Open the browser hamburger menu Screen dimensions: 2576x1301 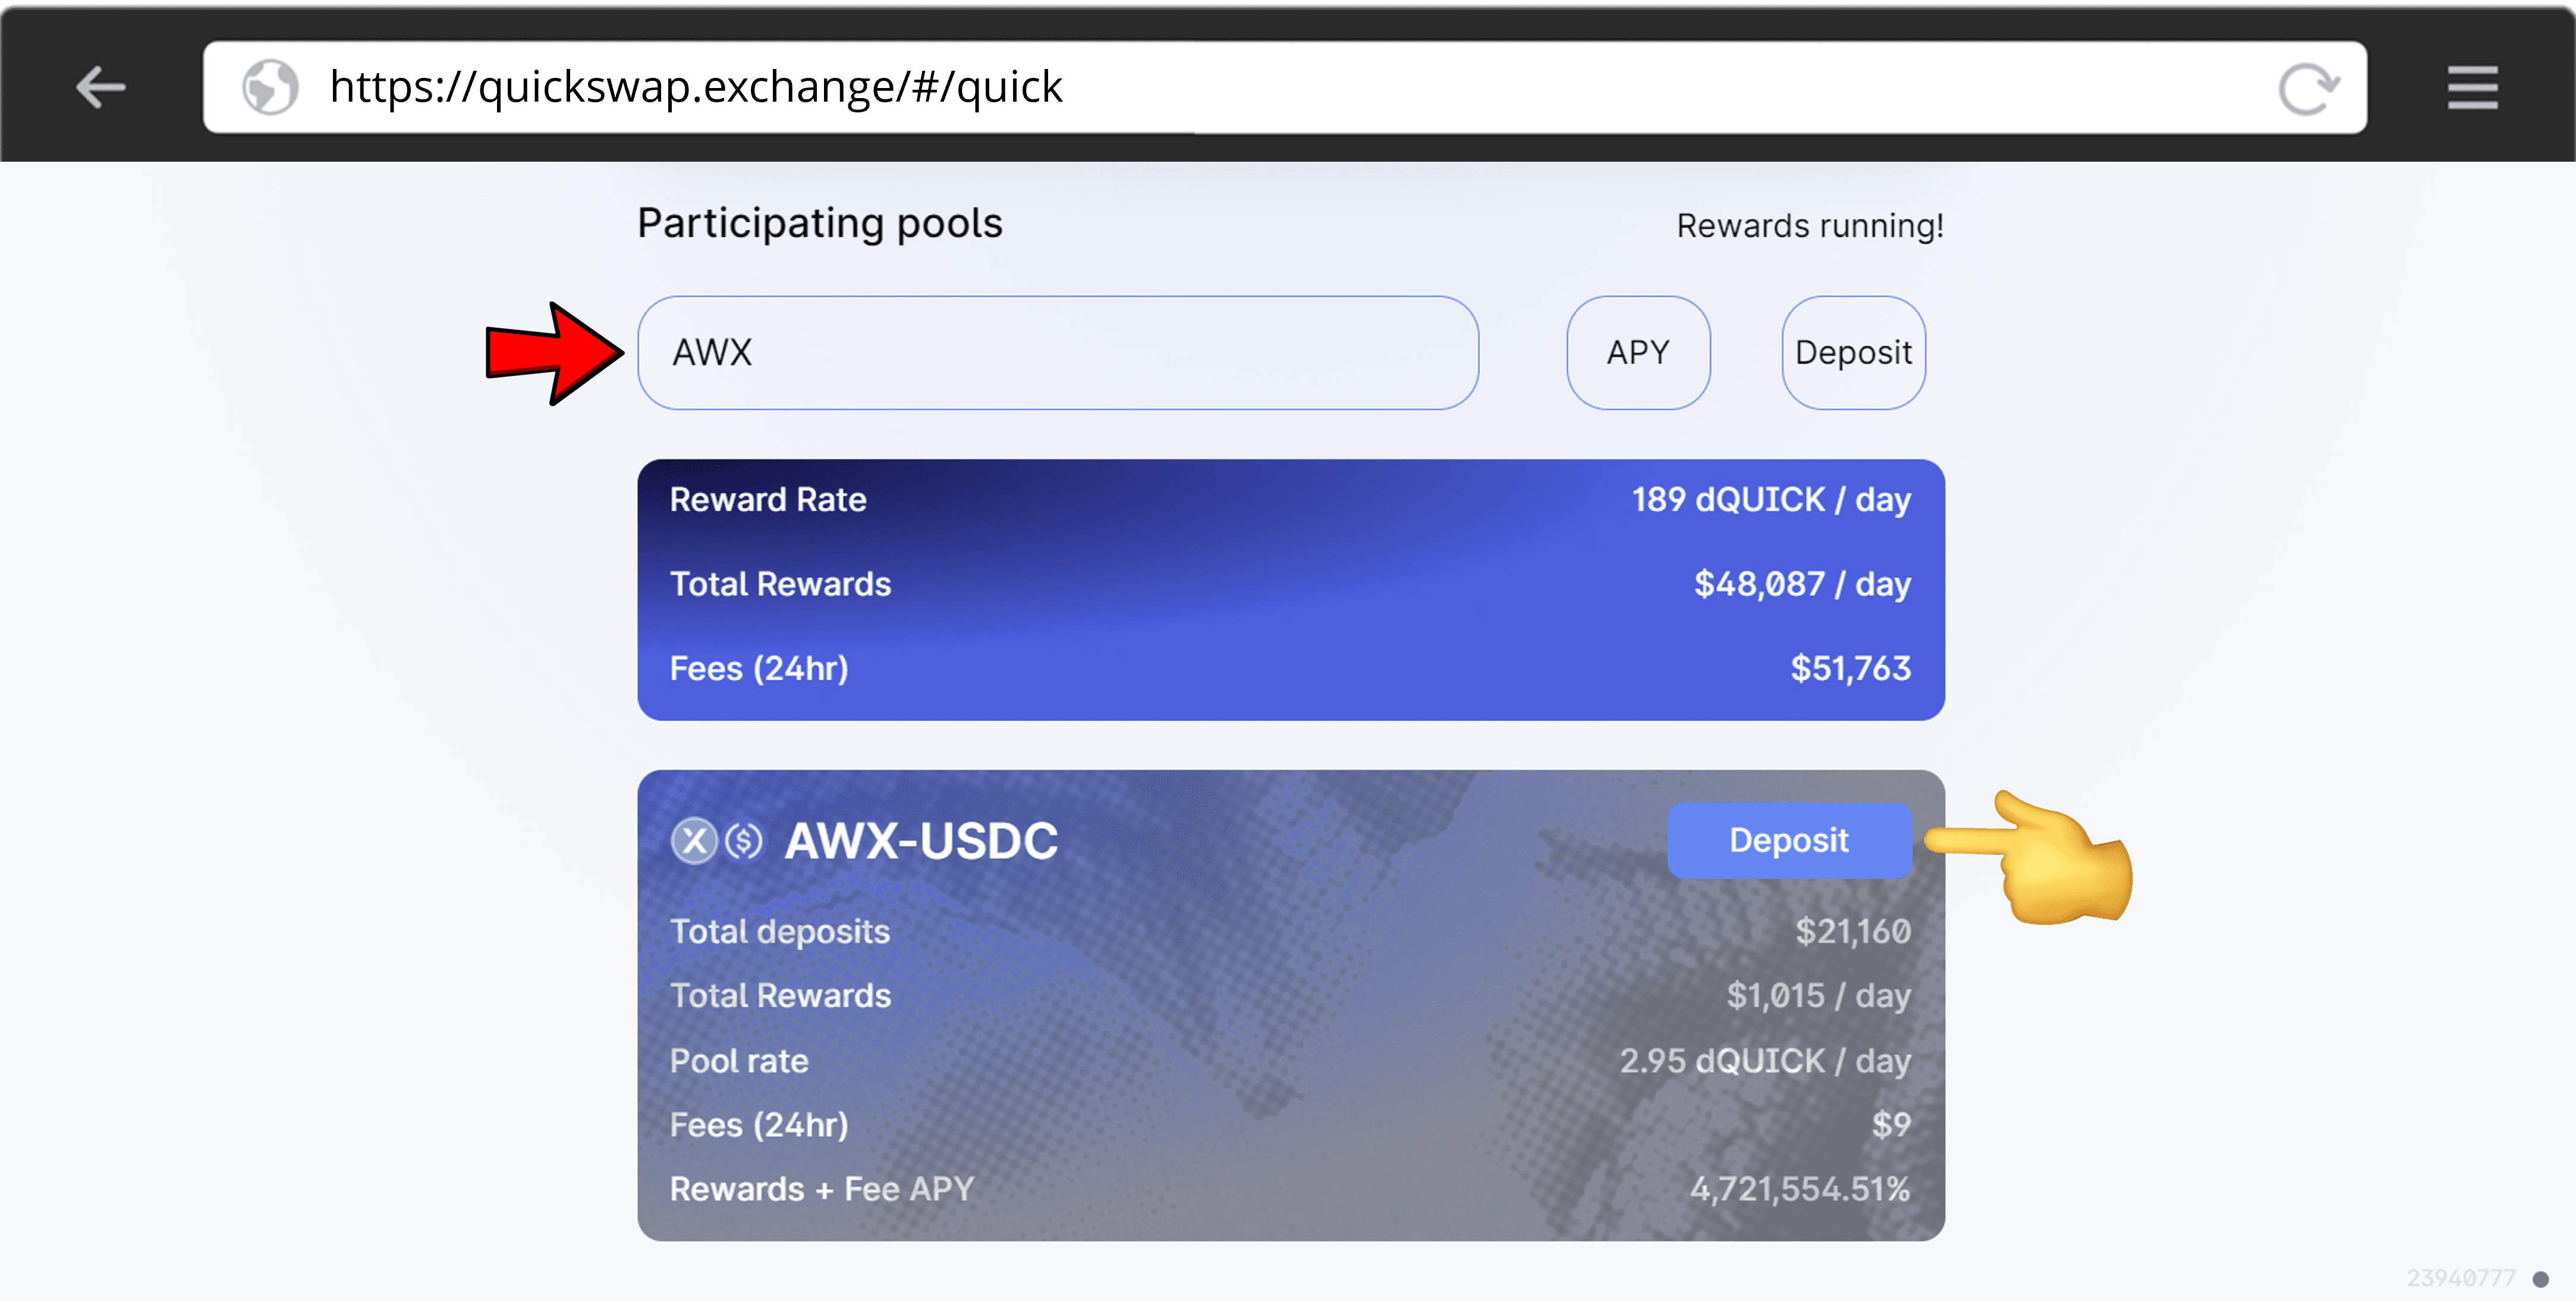[2472, 88]
